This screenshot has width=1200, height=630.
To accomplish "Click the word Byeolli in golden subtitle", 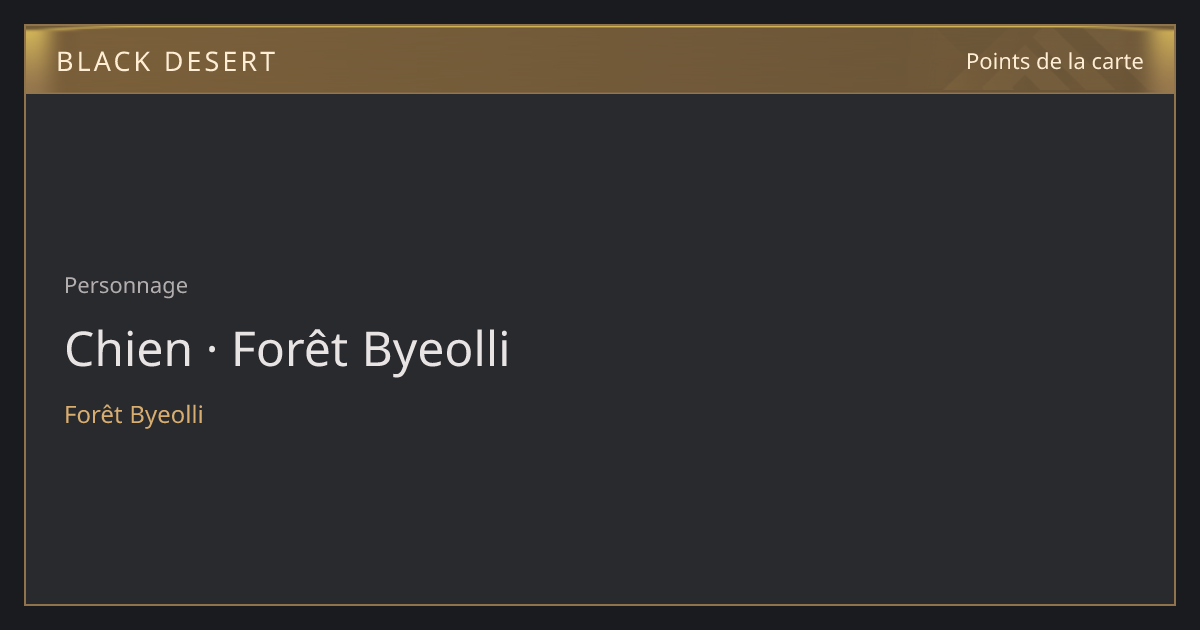I will coord(167,415).
